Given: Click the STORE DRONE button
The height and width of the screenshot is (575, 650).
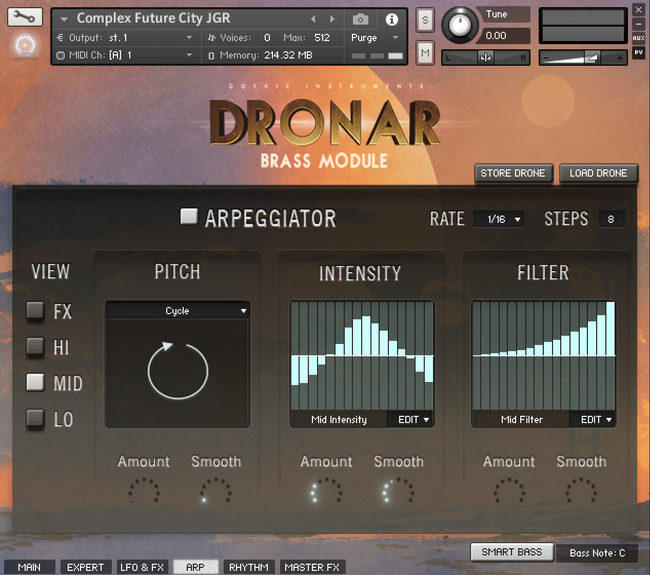Looking at the screenshot, I should coord(513,173).
